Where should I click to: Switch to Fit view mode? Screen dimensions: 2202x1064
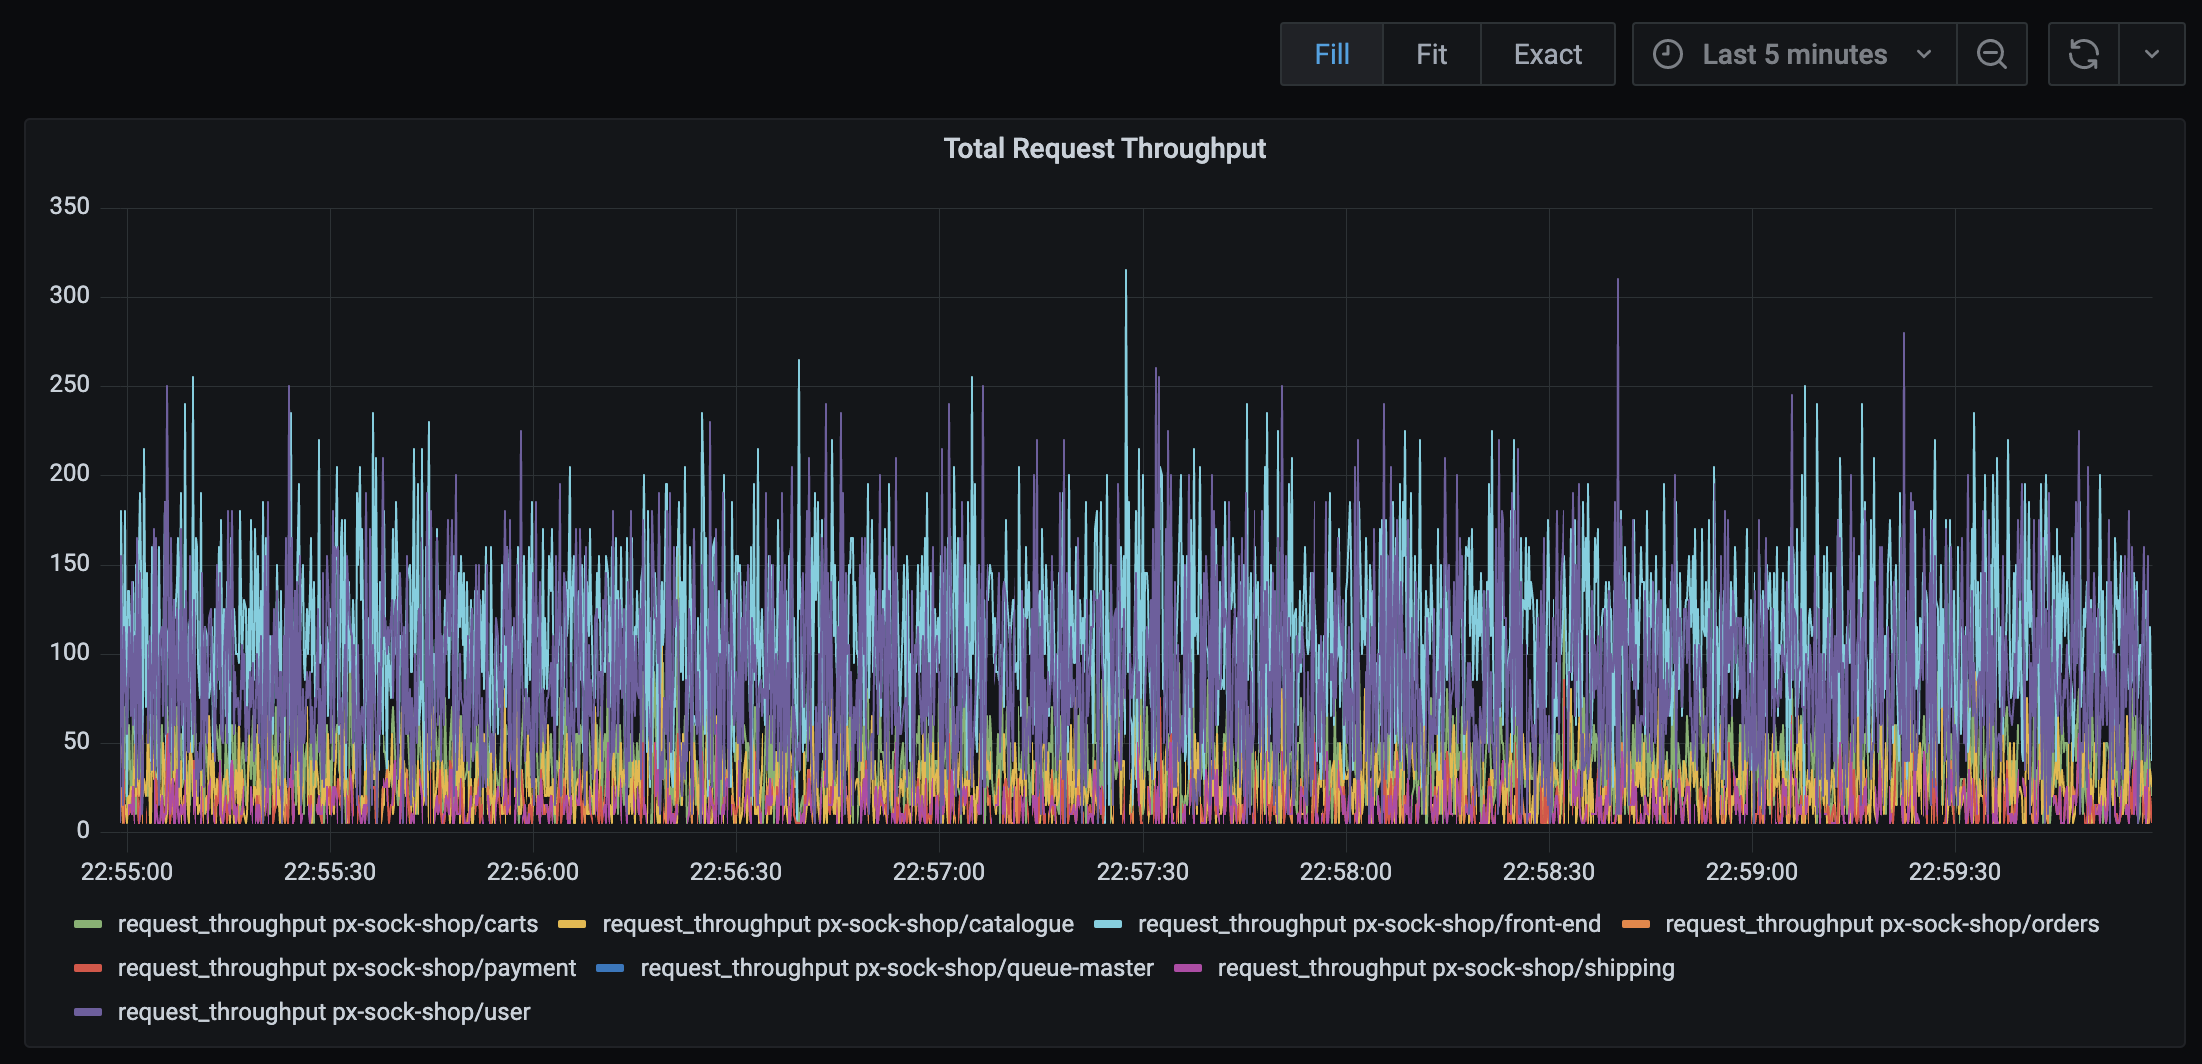tap(1431, 54)
